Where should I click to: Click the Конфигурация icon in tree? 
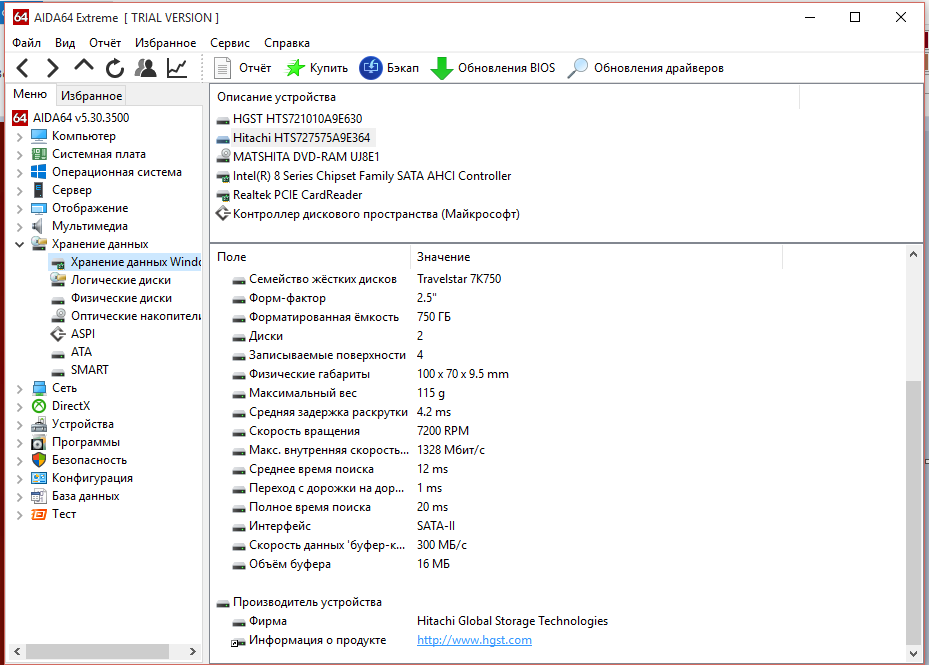(x=39, y=478)
